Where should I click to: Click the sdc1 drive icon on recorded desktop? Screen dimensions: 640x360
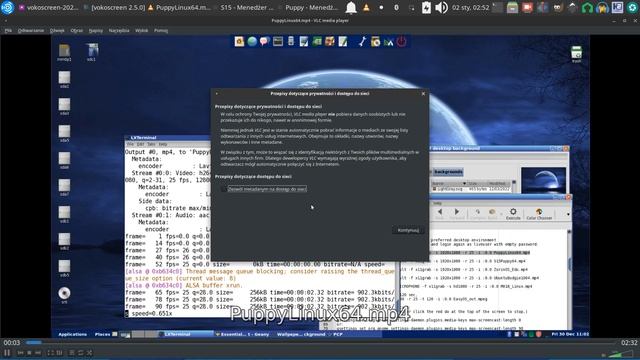[x=92, y=52]
